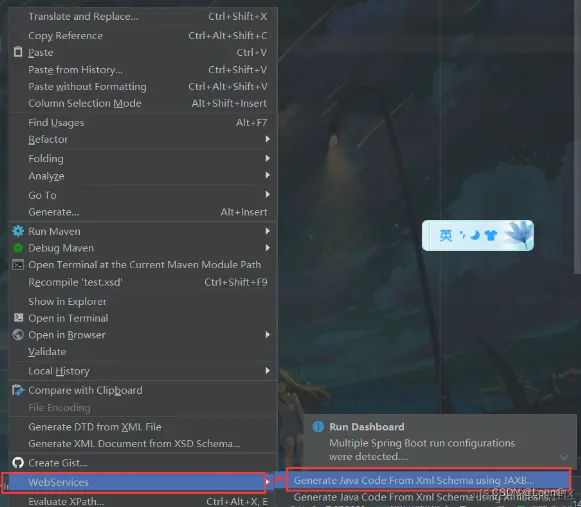Select Find Usages menu item
This screenshot has height=507, width=581.
(143, 122)
